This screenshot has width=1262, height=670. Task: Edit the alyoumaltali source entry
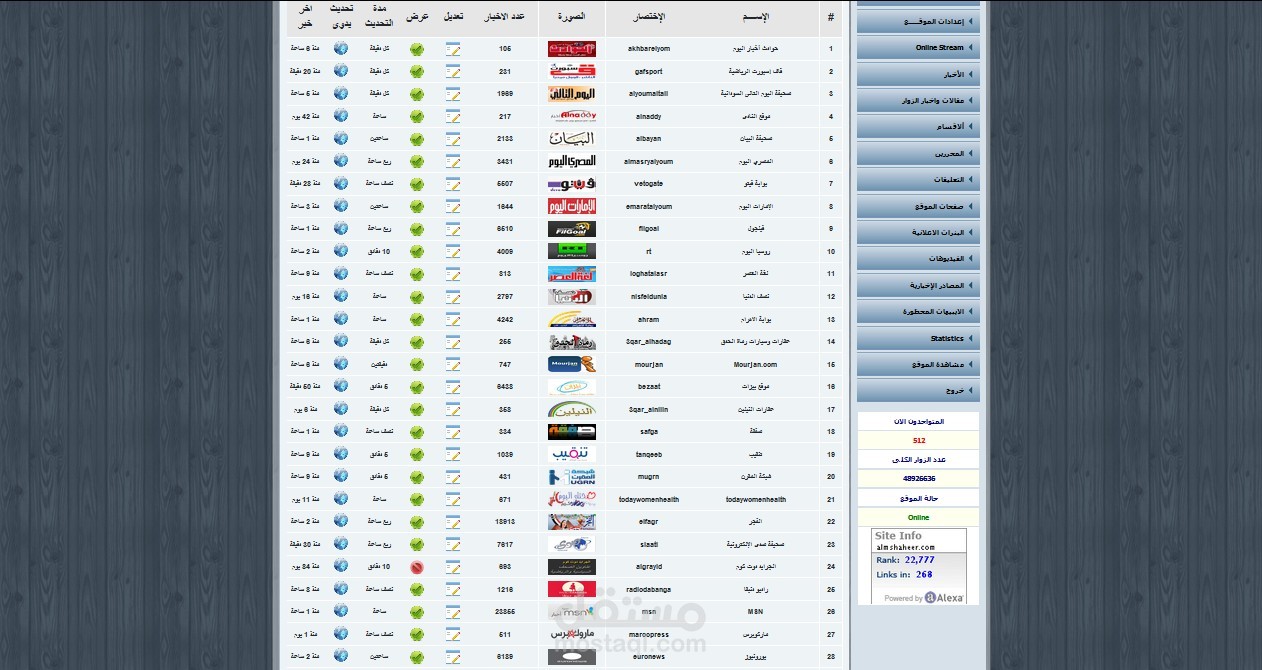(x=453, y=93)
